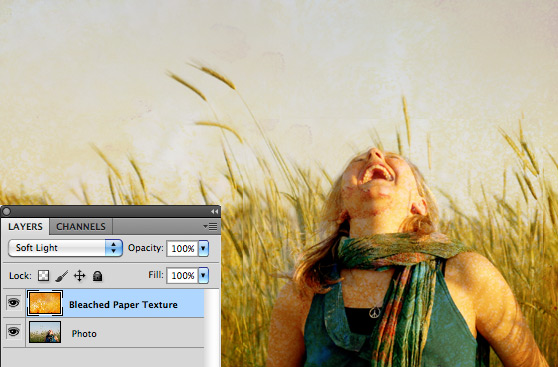
Task: Lock transparent pixels using checkerboard icon
Action: coord(43,276)
